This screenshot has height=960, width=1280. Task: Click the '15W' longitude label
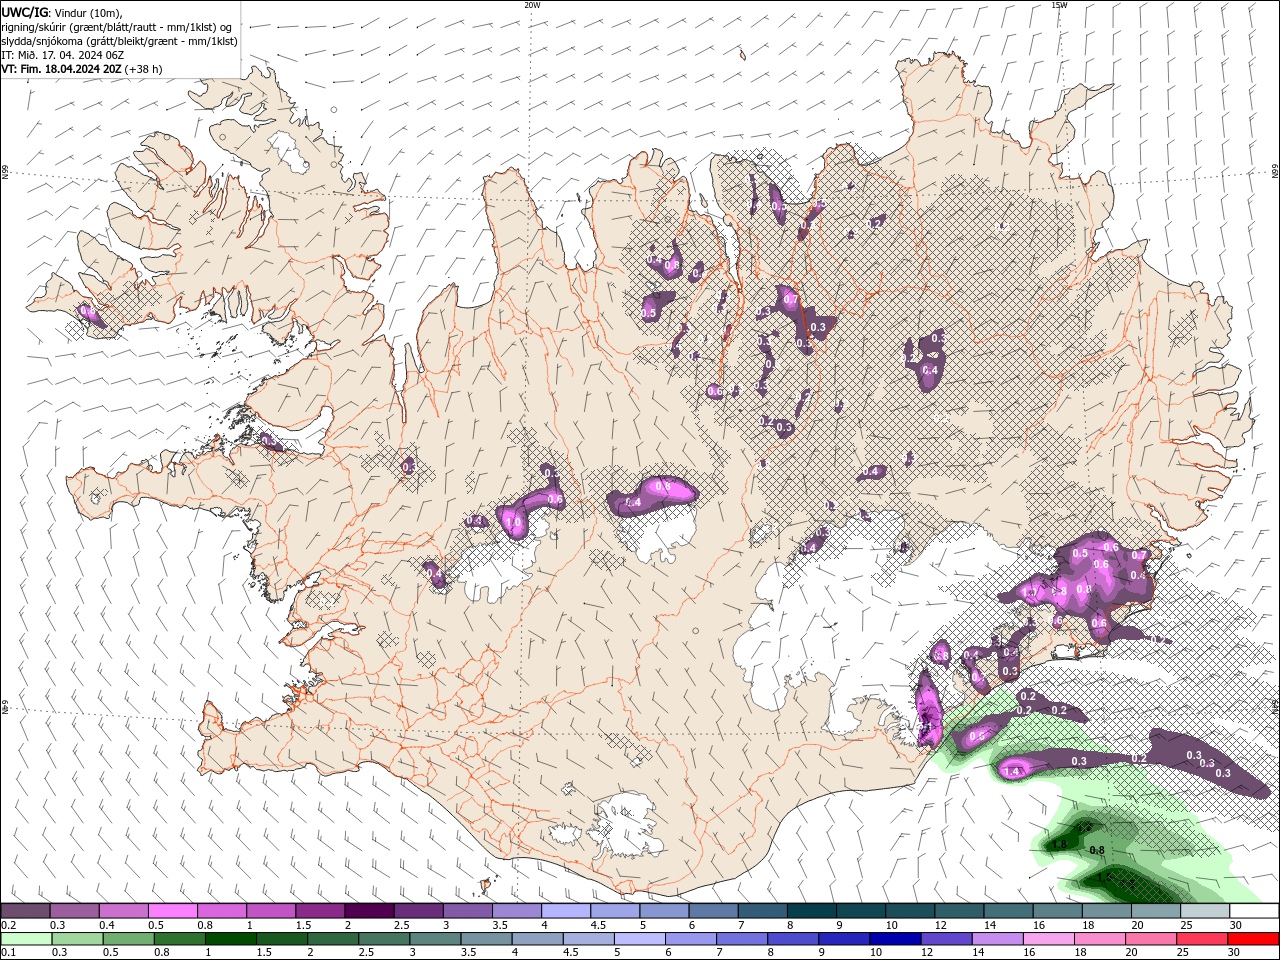tap(1059, 5)
